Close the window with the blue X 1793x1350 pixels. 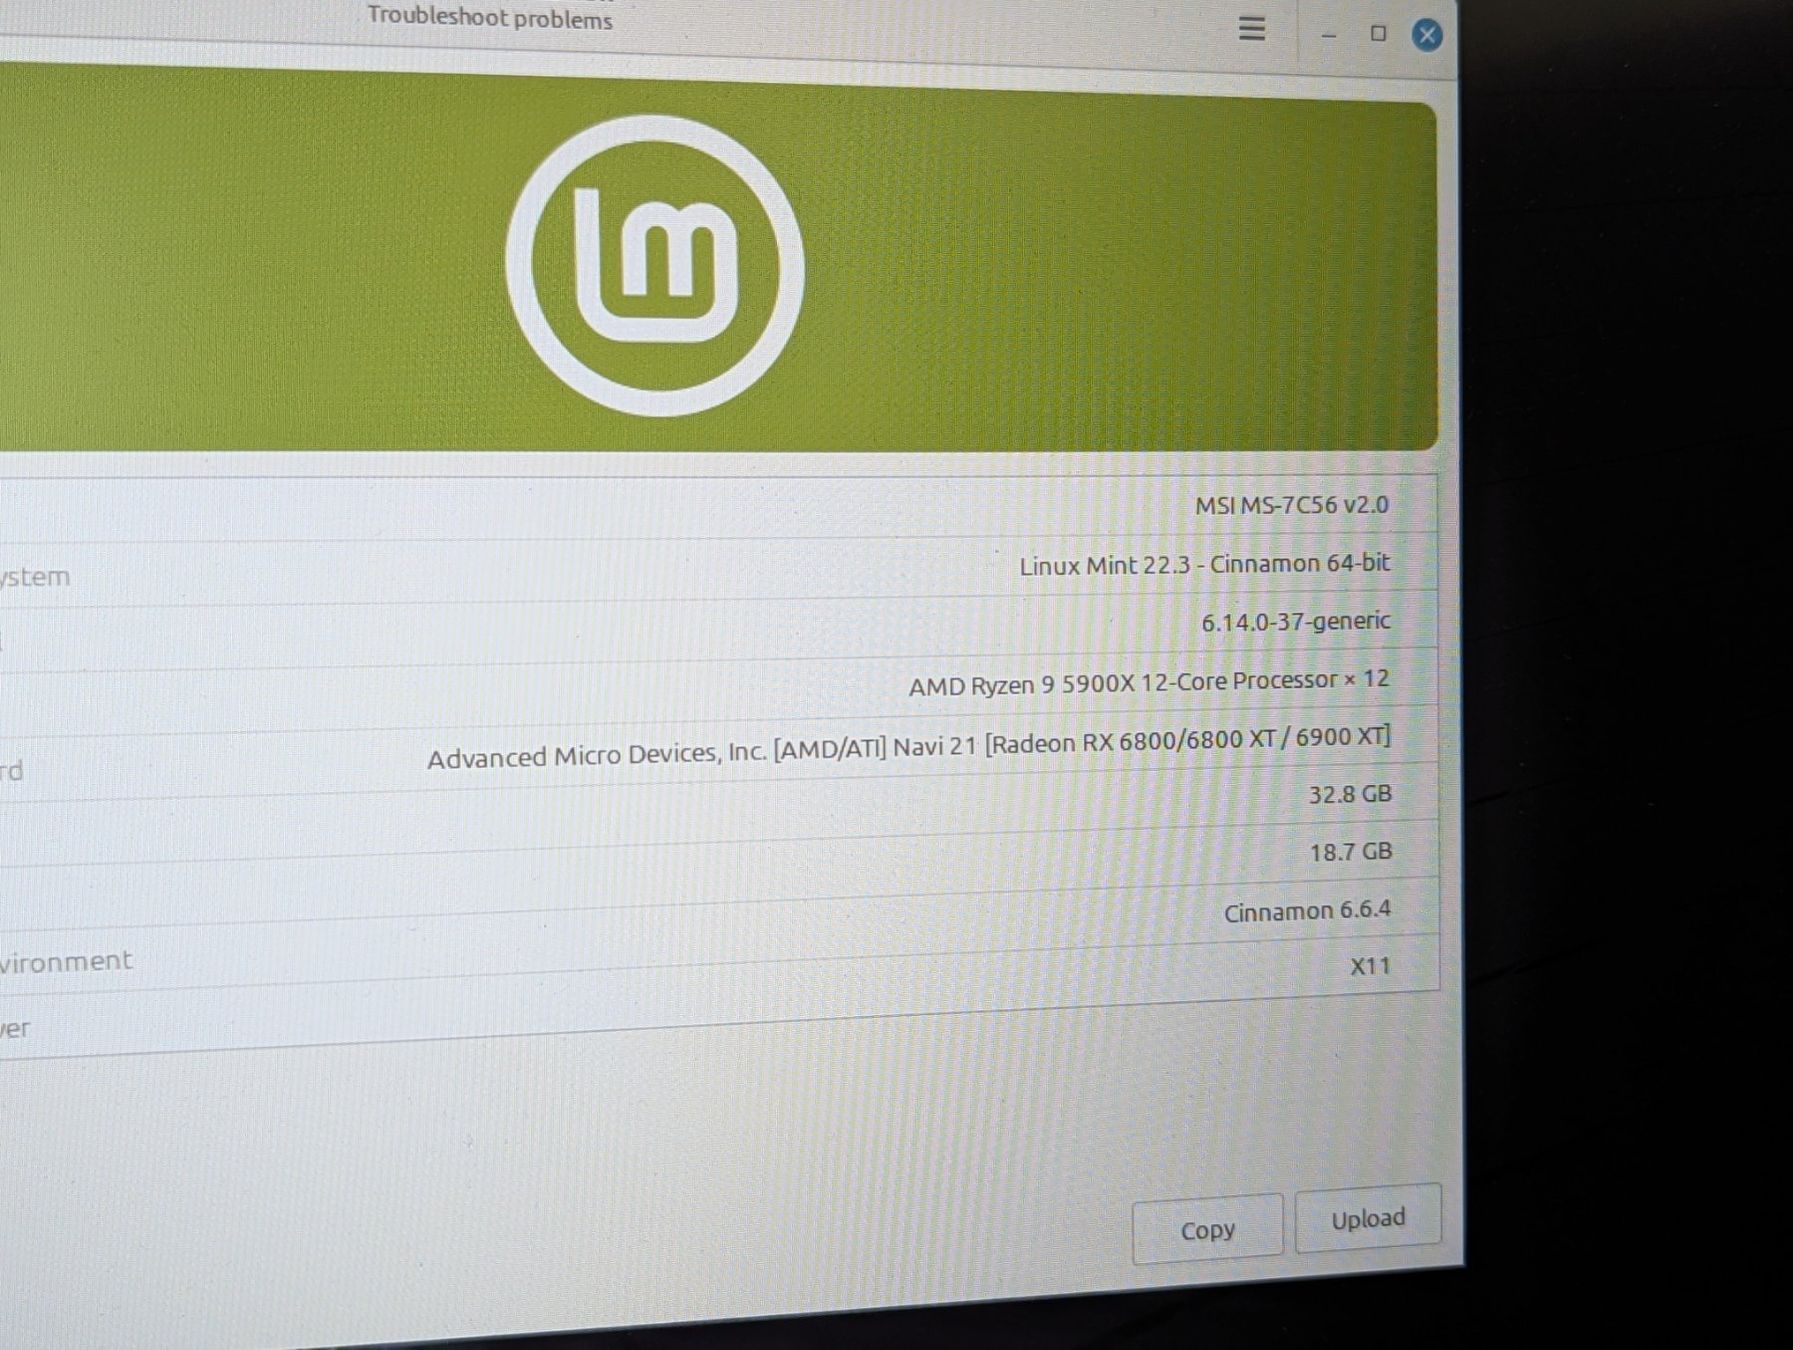1427,35
